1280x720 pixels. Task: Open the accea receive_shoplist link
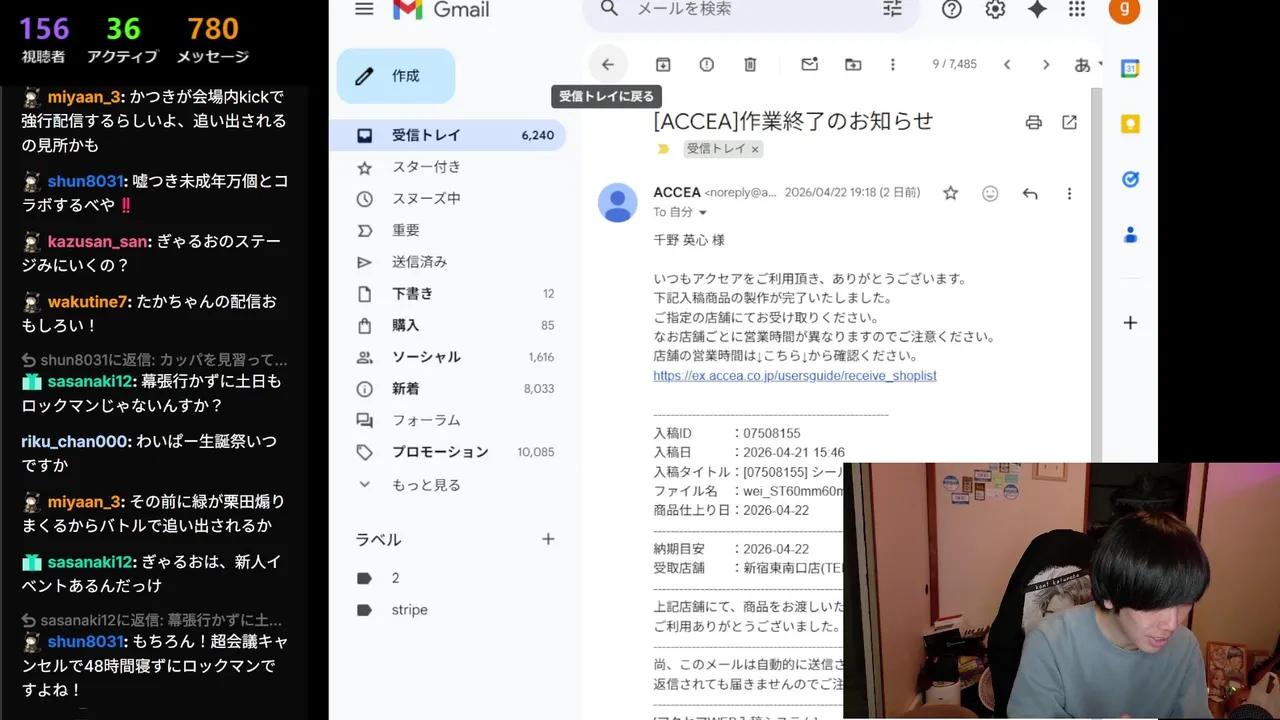click(x=795, y=376)
